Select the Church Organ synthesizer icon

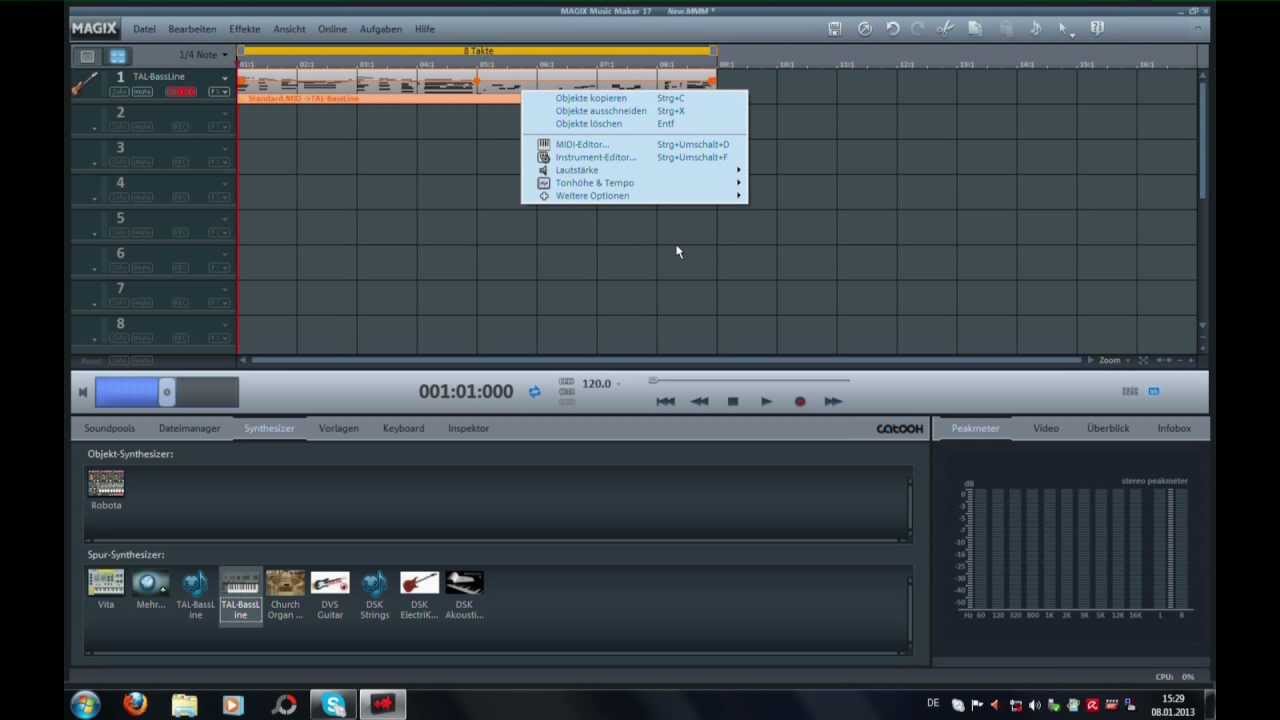285,582
